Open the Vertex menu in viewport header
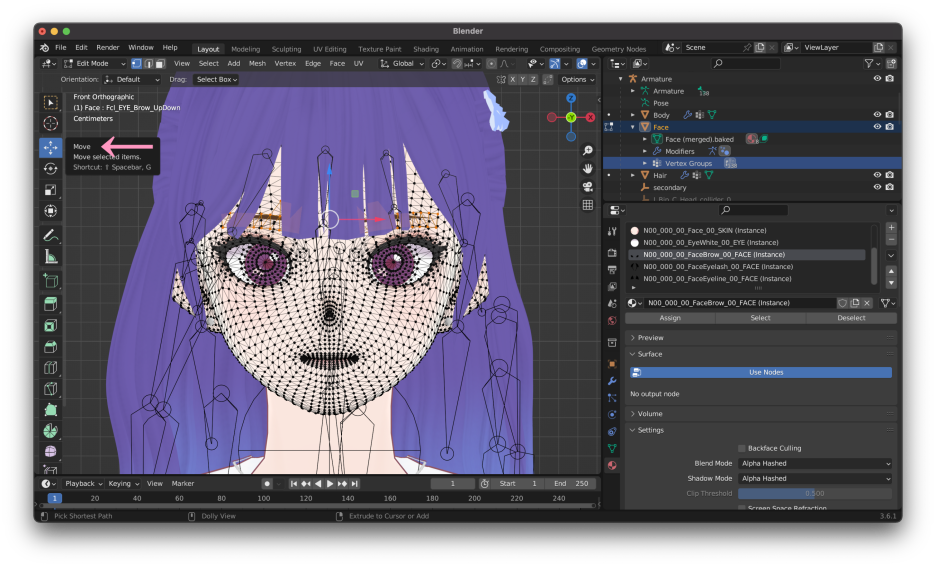Image resolution: width=936 pixels, height=567 pixels. 285,64
